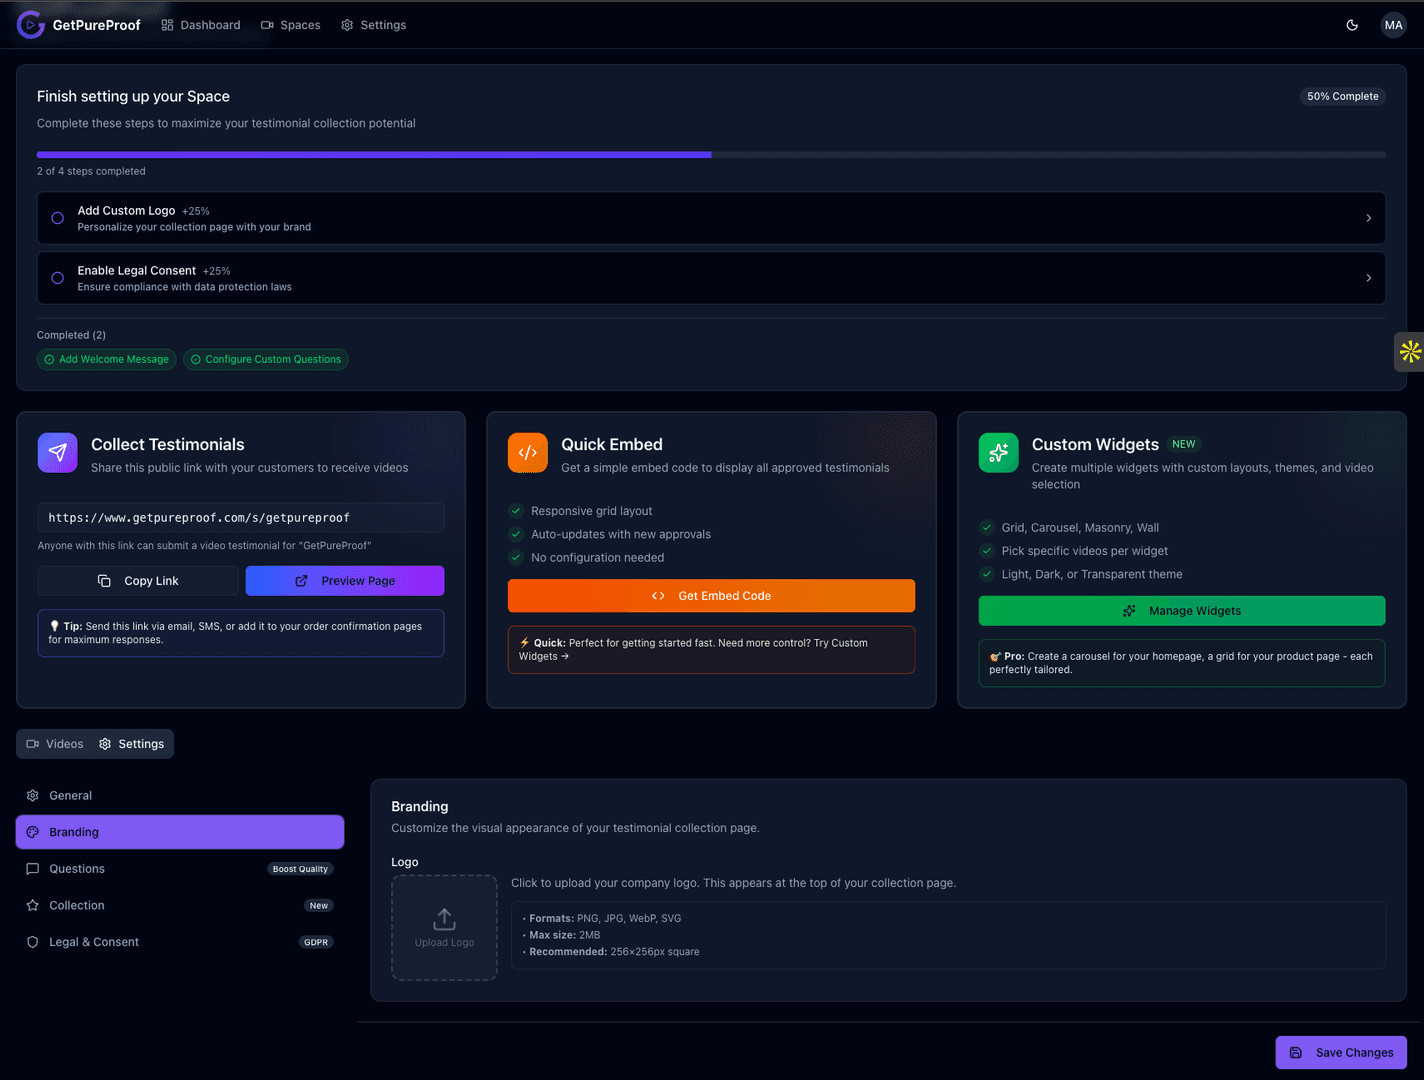Image resolution: width=1424 pixels, height=1080 pixels.
Task: Open the Dashboard nav item
Action: (201, 25)
